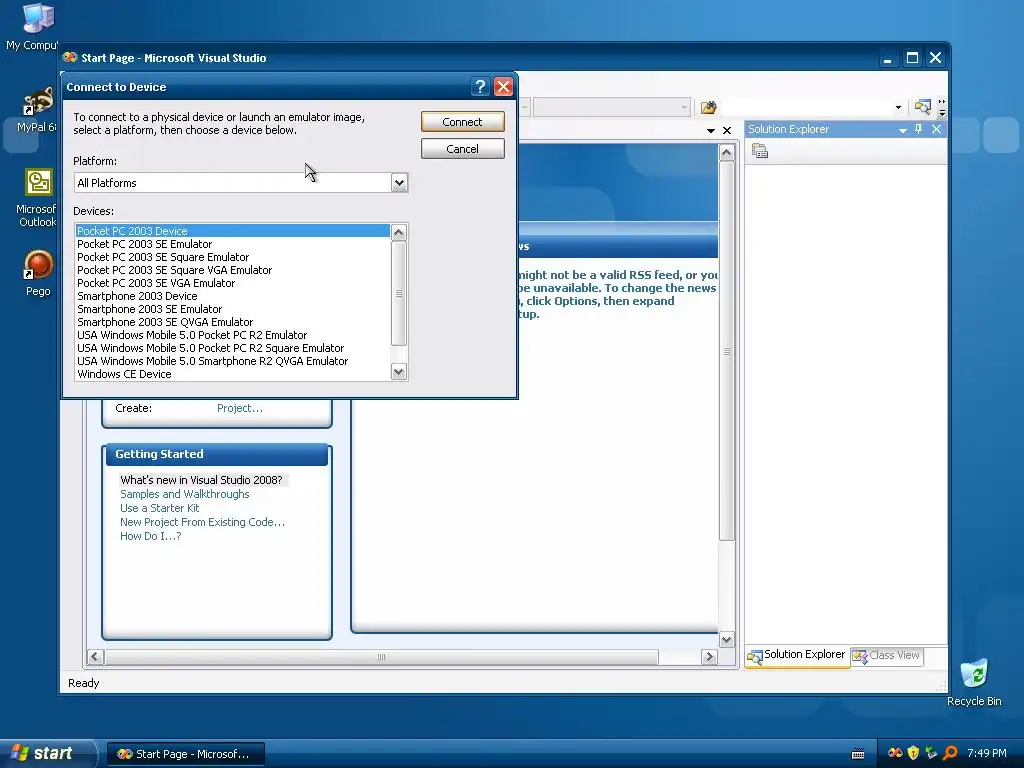Close the Solution Explorer panel

coord(936,129)
